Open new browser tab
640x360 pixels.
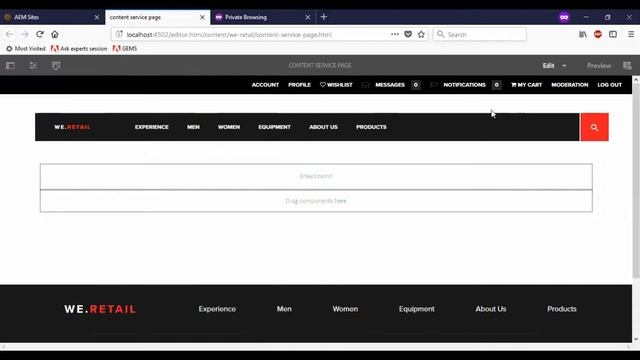point(324,17)
